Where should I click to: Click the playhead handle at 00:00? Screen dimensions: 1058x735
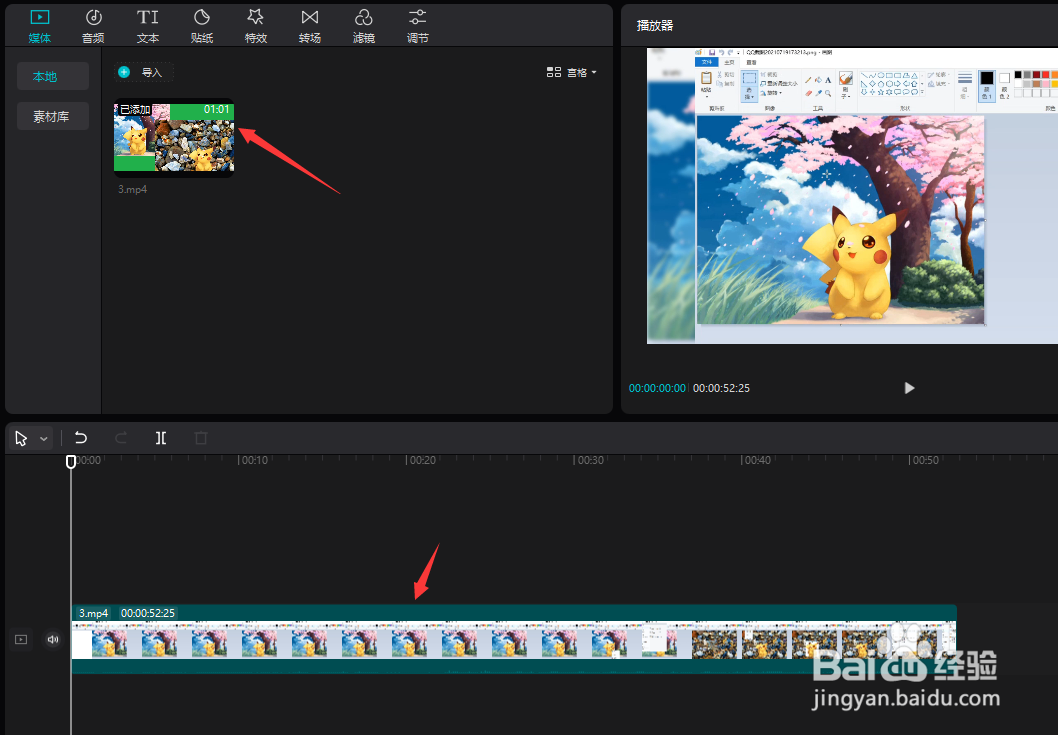71,462
